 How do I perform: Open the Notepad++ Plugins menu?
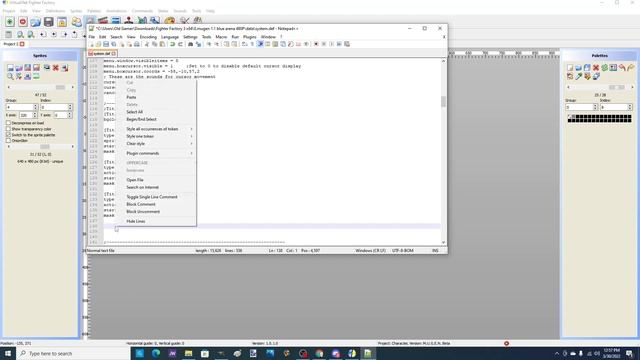point(249,37)
